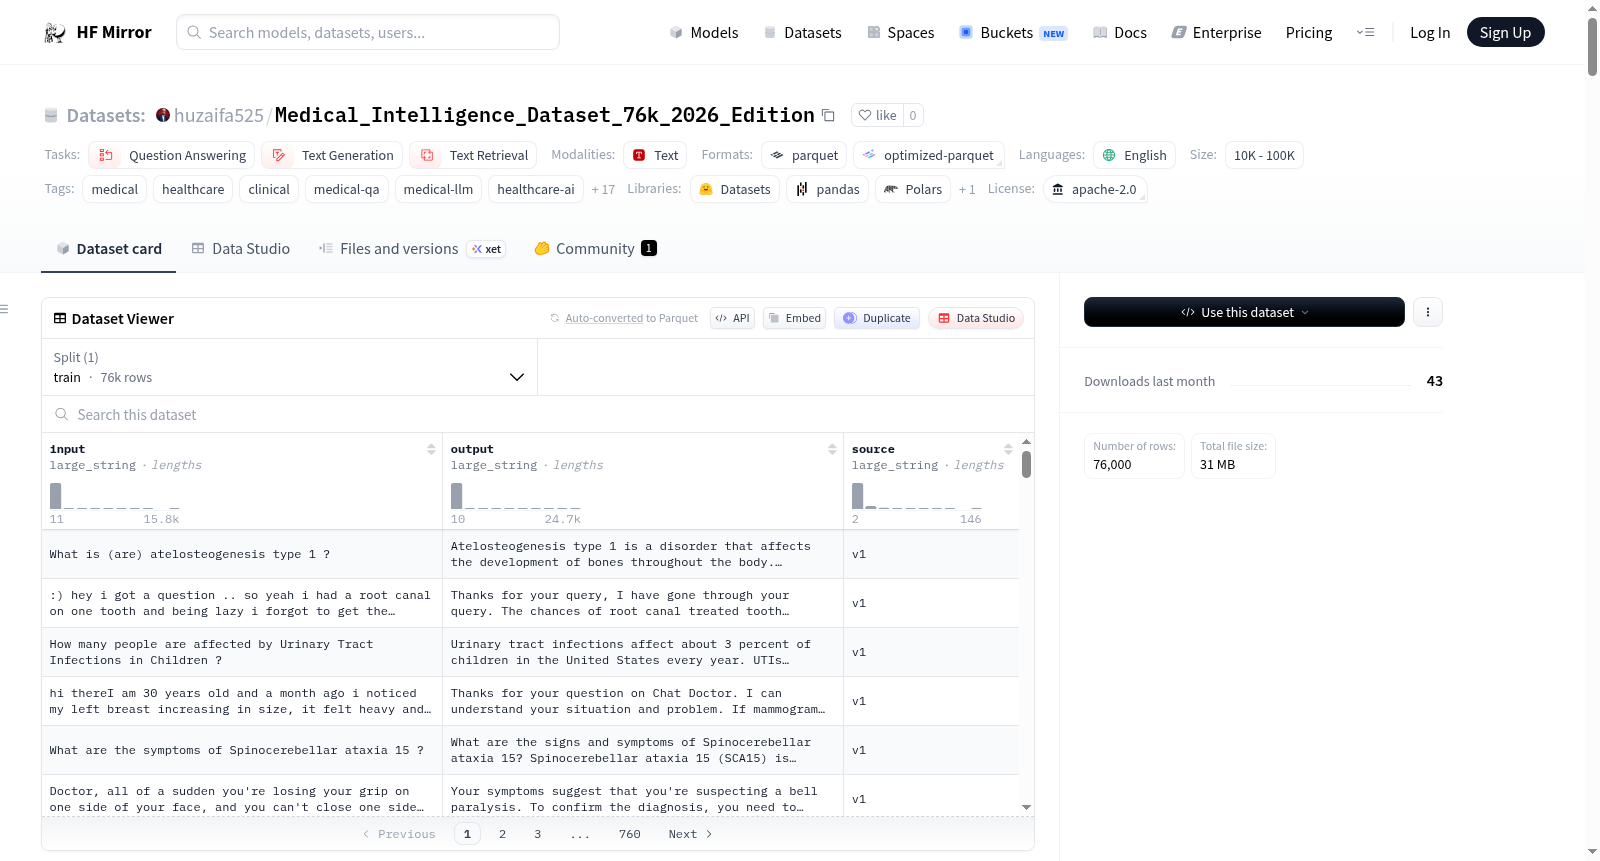1600x861 pixels.
Task: Click the HF Mirror logo icon
Action: [x=55, y=33]
